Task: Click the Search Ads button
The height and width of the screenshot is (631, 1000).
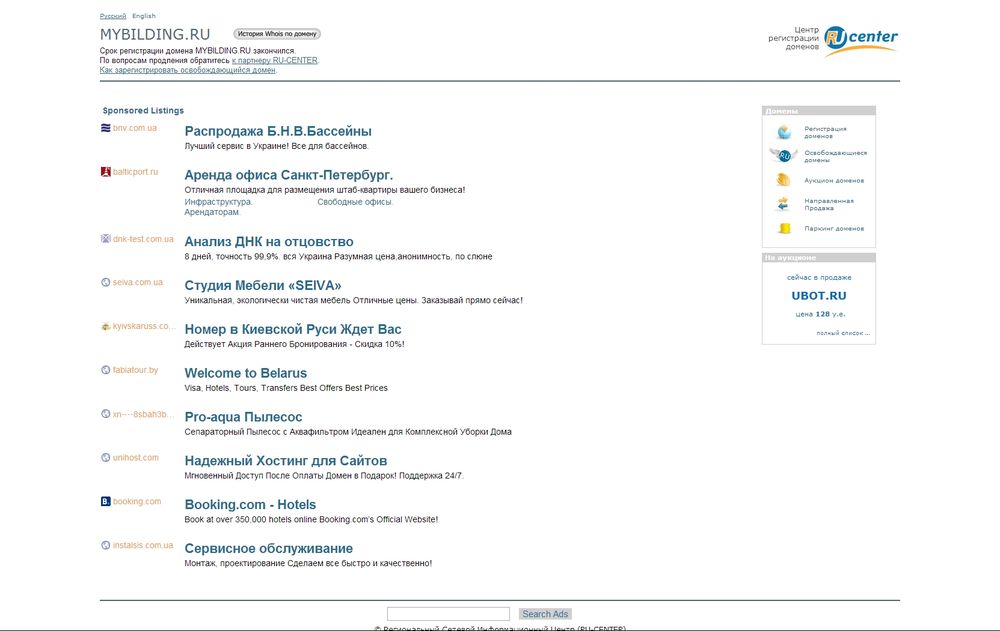Action: click(x=545, y=614)
